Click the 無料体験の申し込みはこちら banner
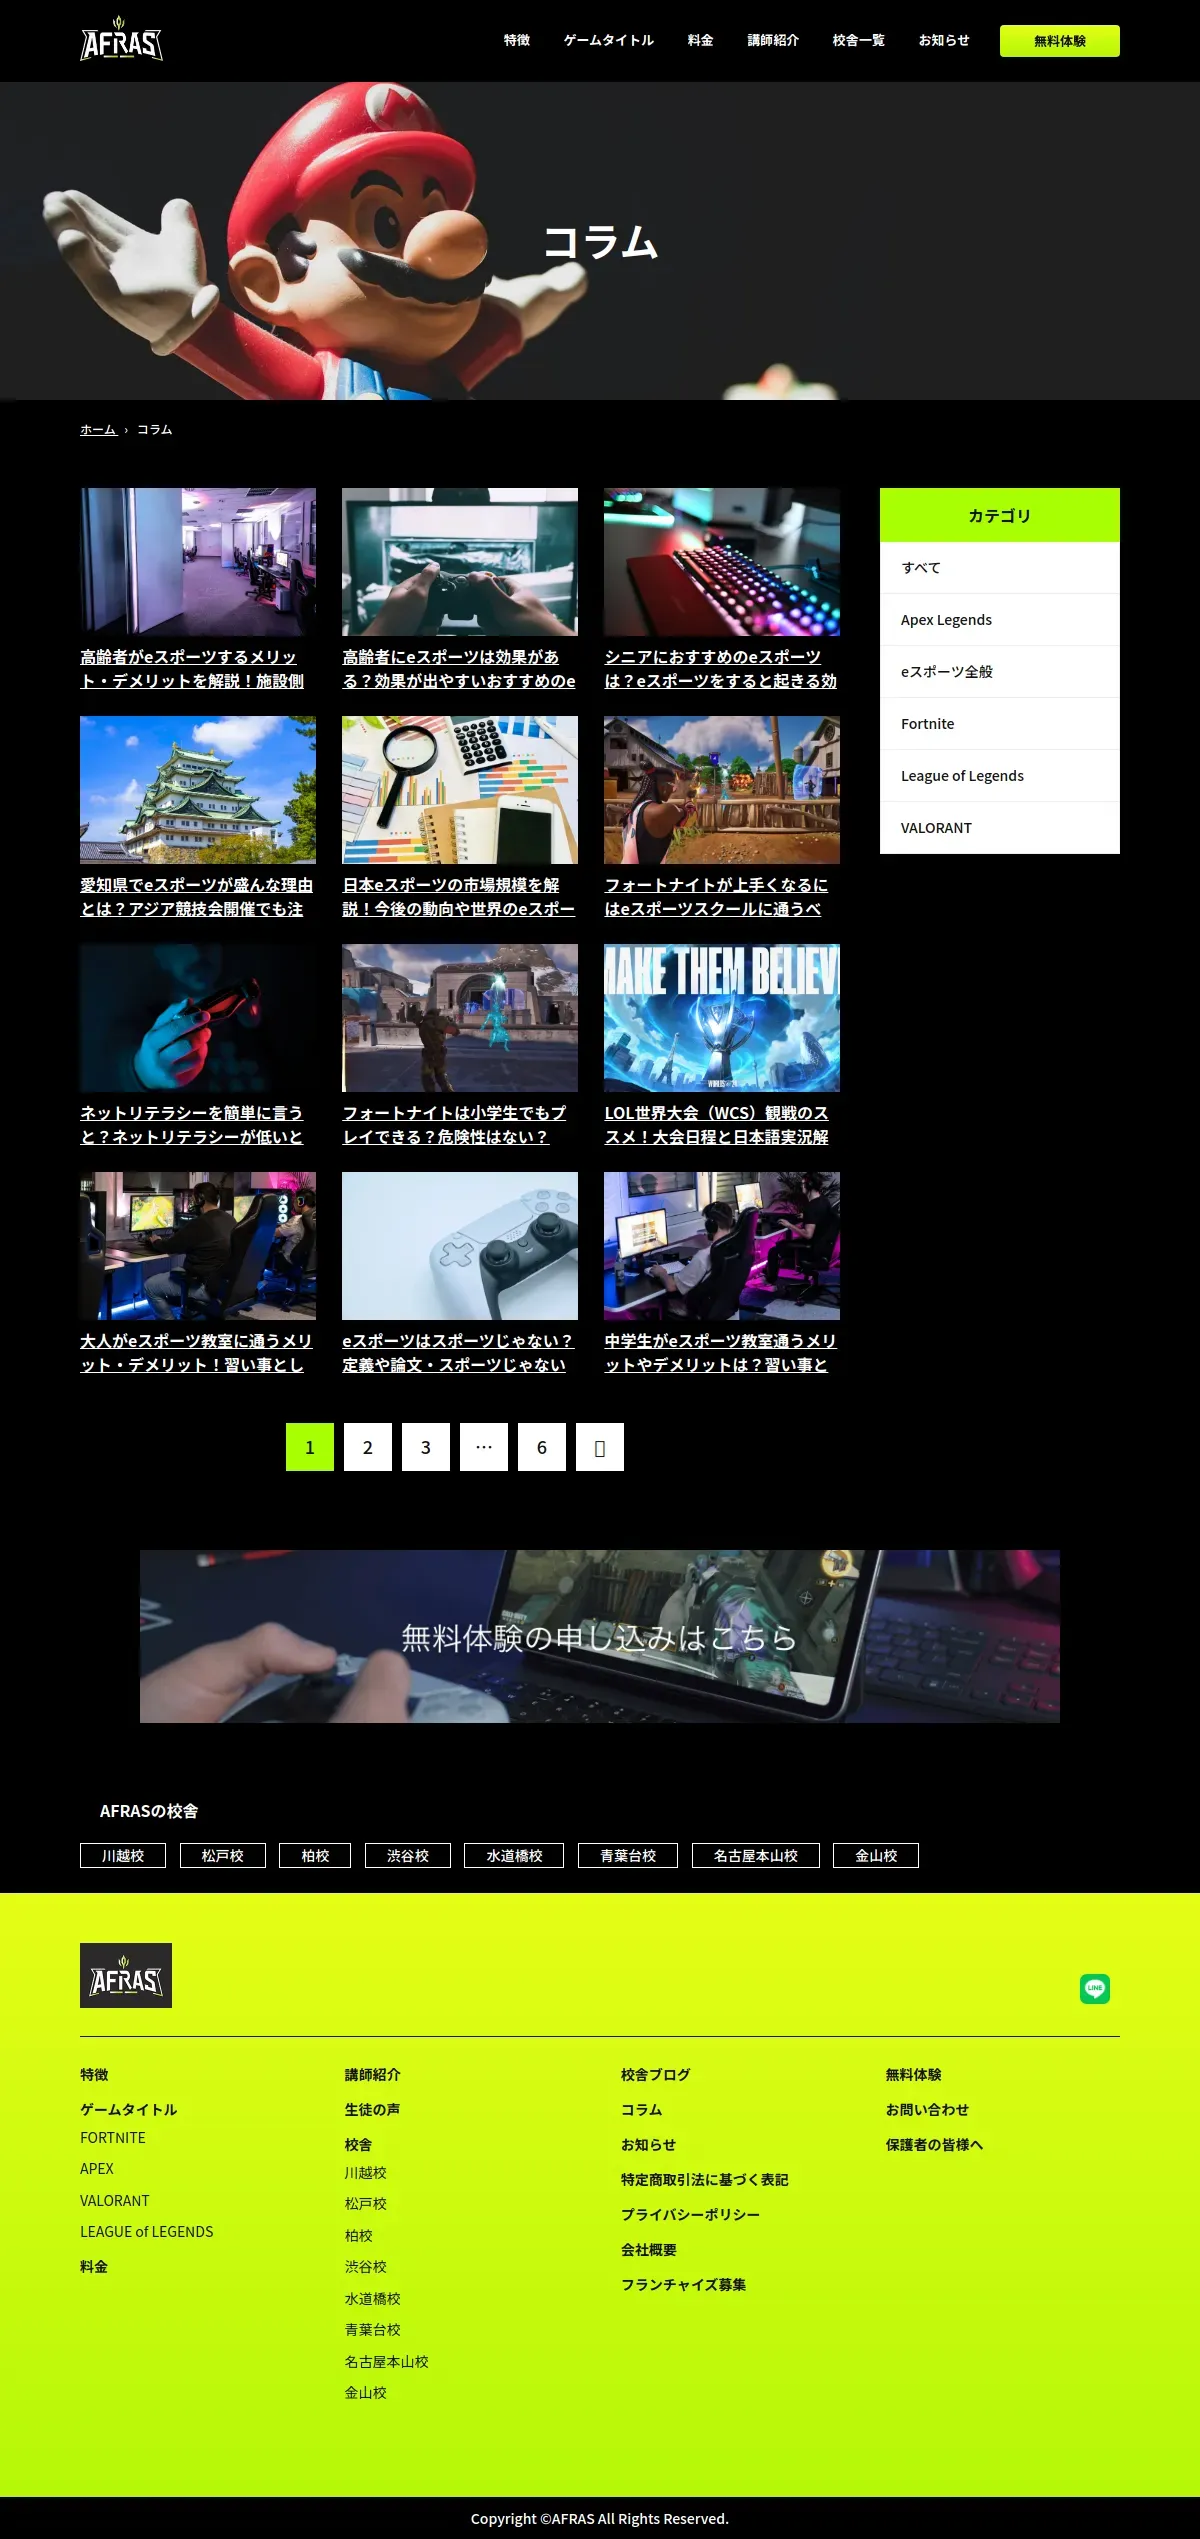Viewport: 1200px width, 2539px height. click(600, 1636)
